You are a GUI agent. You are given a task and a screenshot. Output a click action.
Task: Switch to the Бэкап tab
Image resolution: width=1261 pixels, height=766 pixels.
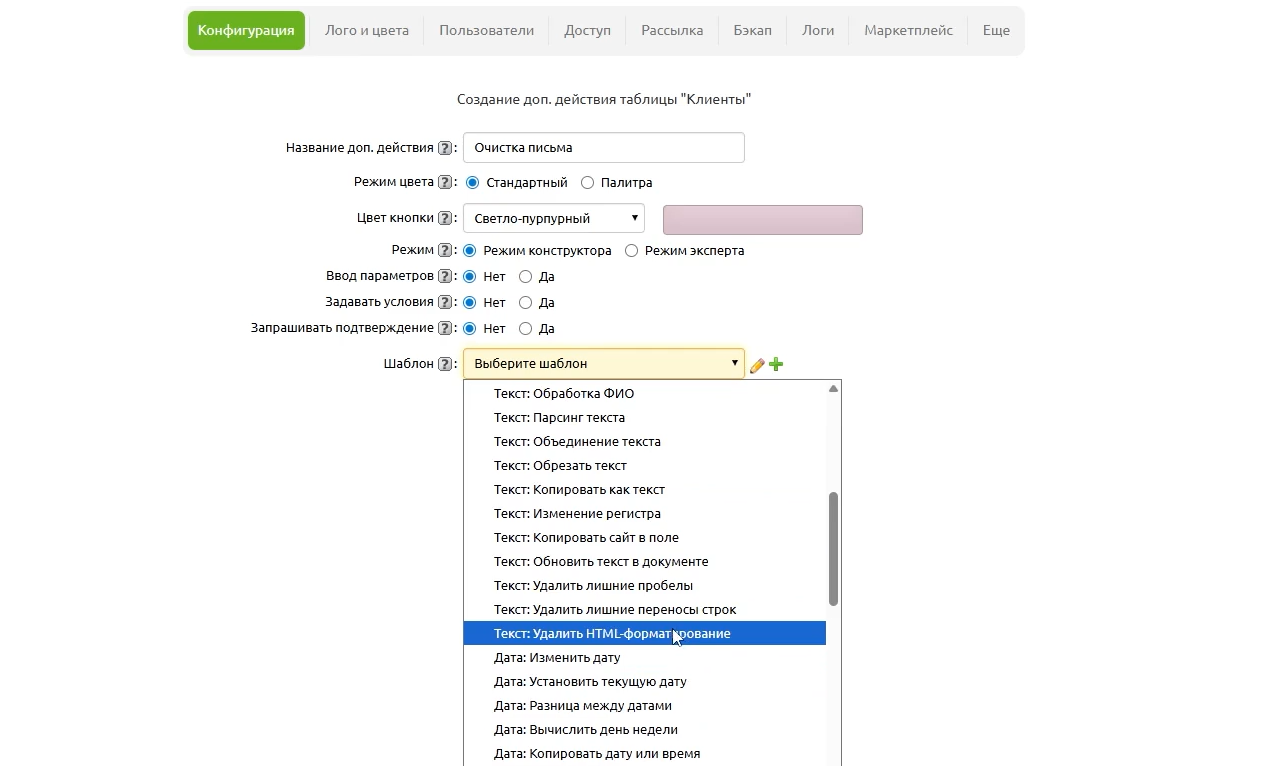tap(752, 30)
